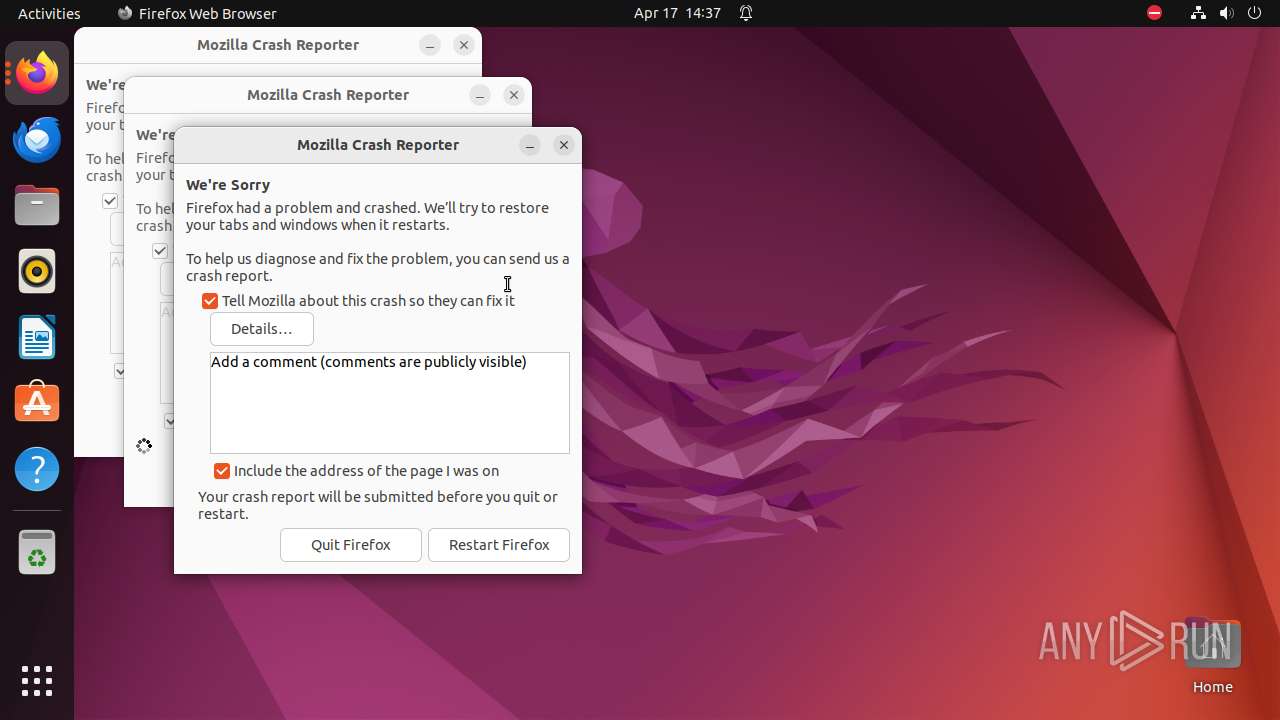Open Rhythmbox music player

click(37, 271)
